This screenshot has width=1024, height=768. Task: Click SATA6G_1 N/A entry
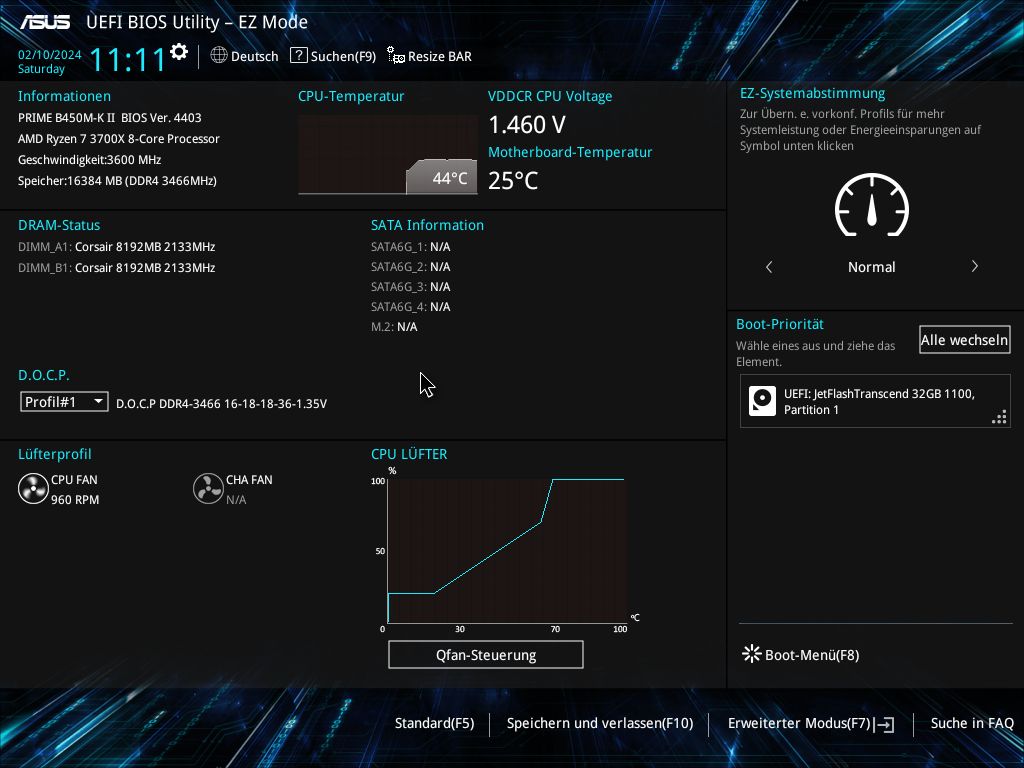coord(411,247)
